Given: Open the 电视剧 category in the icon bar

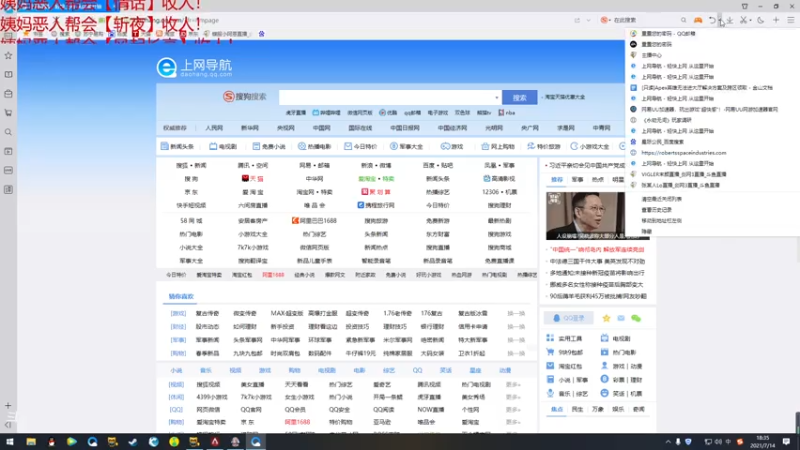Looking at the screenshot, I should coord(223,146).
